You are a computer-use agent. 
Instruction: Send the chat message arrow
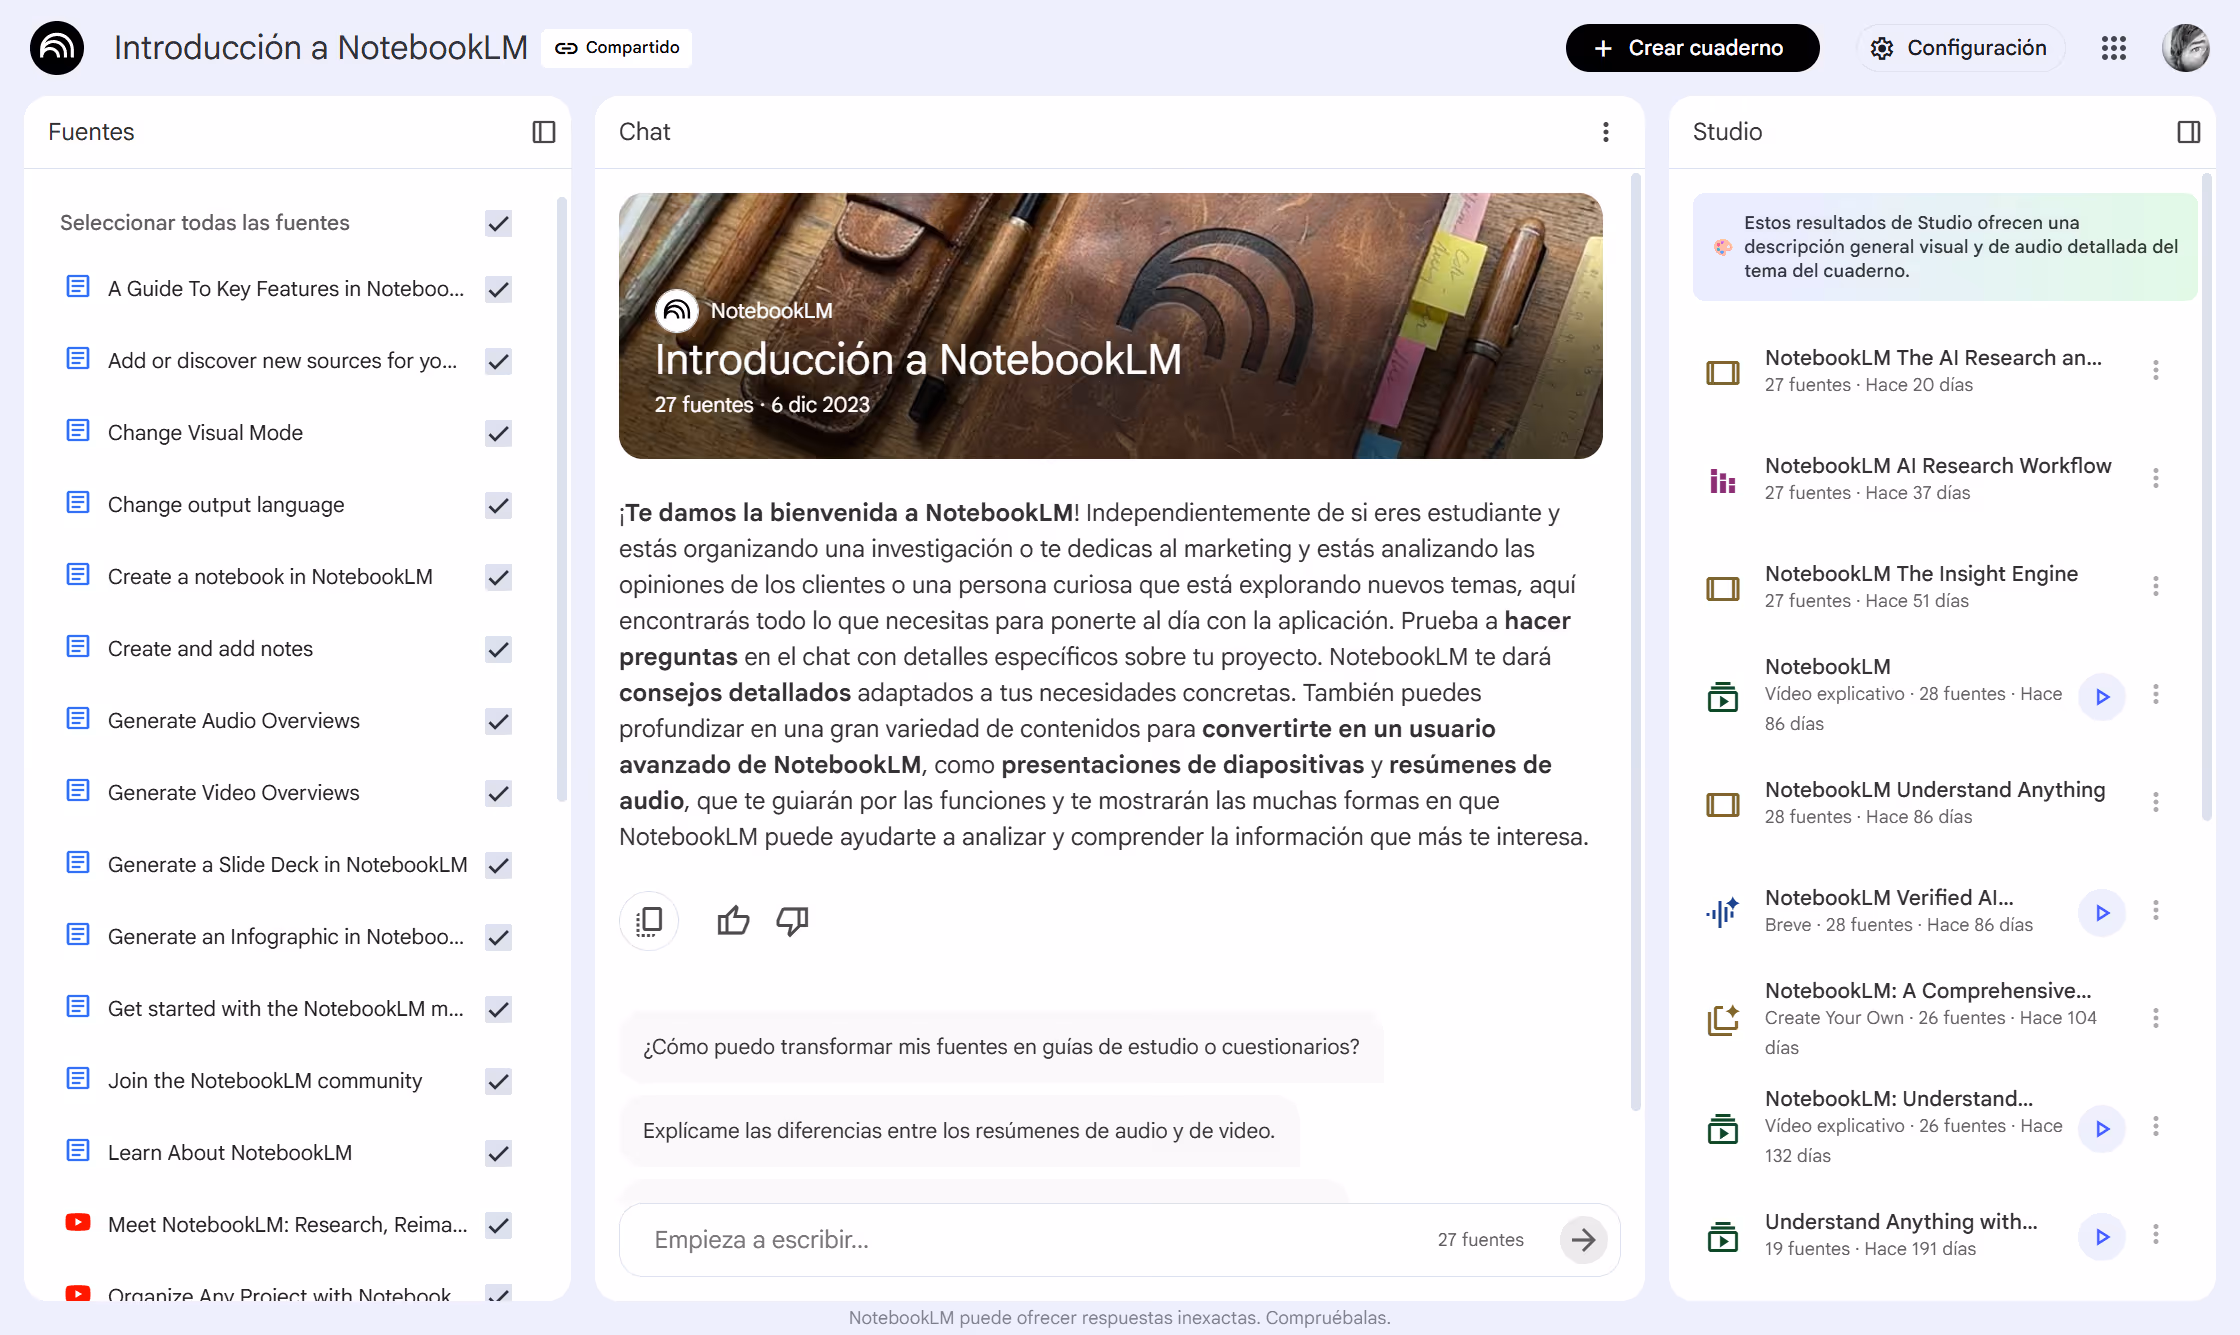click(x=1583, y=1240)
